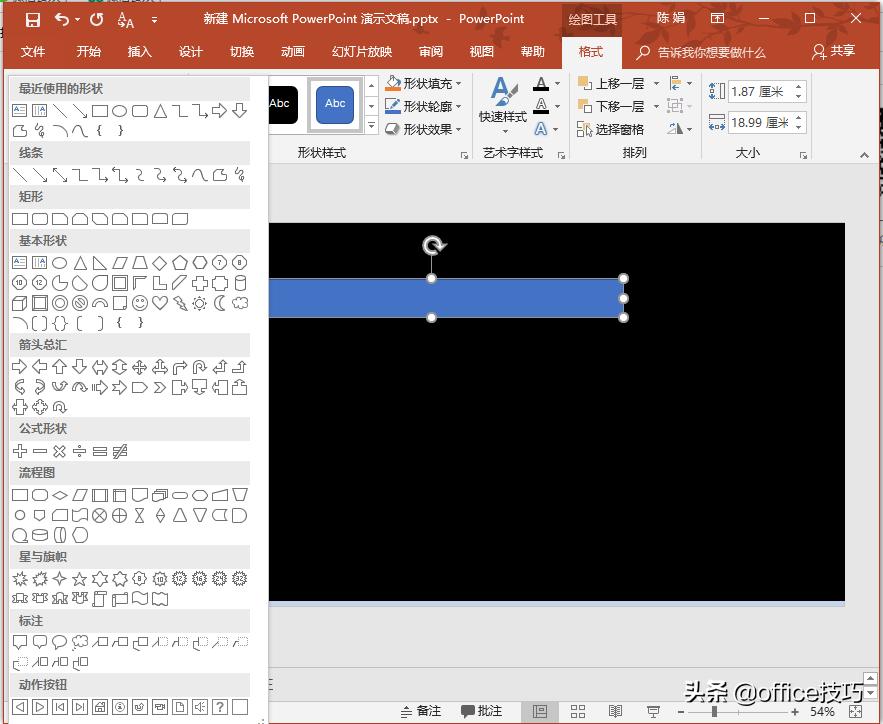Select the division sign formula shape
The height and width of the screenshot is (724, 883).
80,451
